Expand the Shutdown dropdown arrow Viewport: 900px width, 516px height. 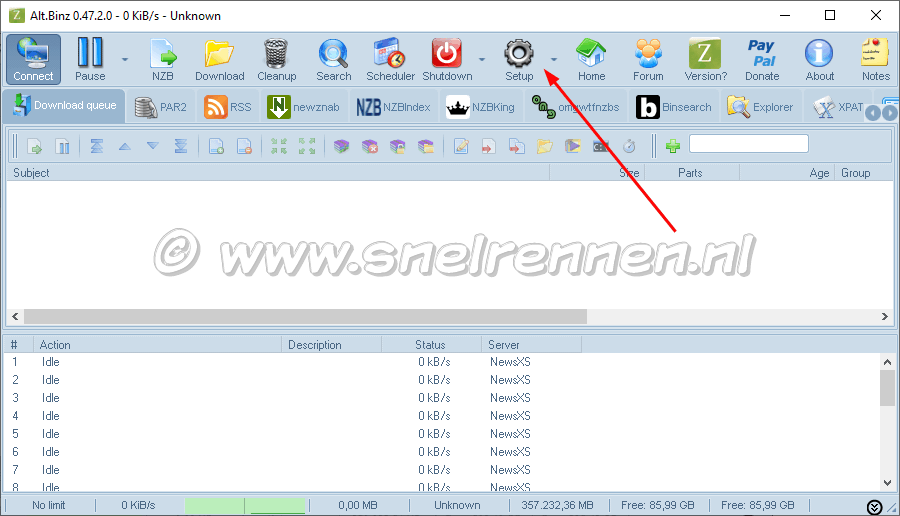[x=482, y=59]
